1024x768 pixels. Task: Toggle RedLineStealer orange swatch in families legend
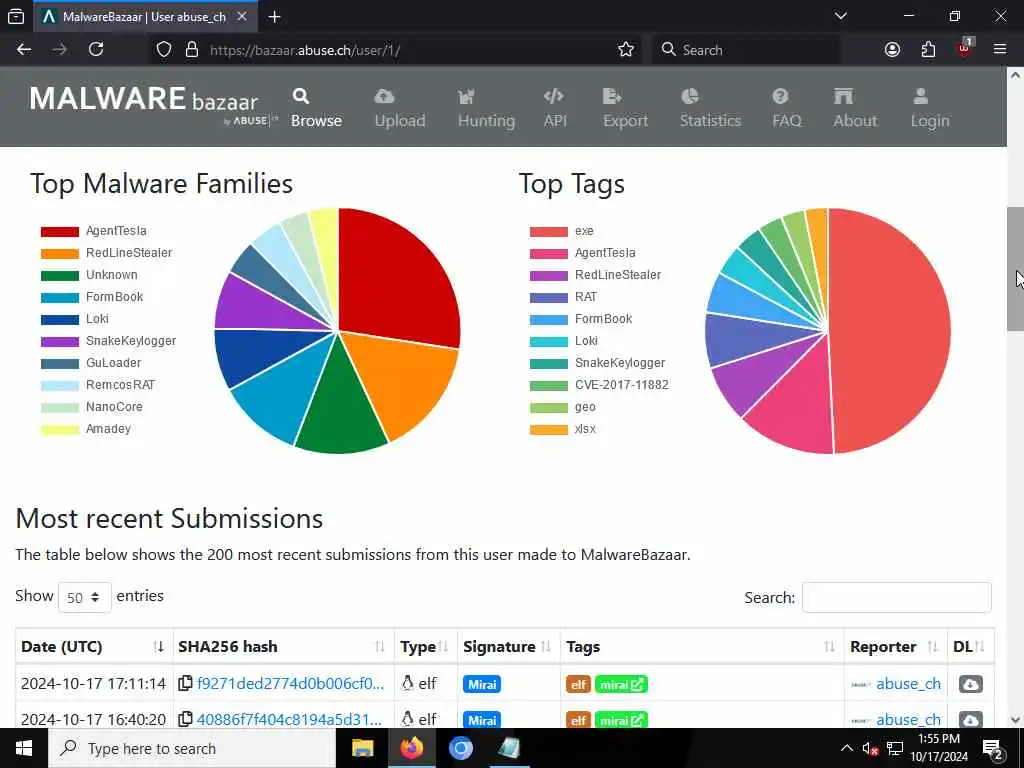(60, 254)
